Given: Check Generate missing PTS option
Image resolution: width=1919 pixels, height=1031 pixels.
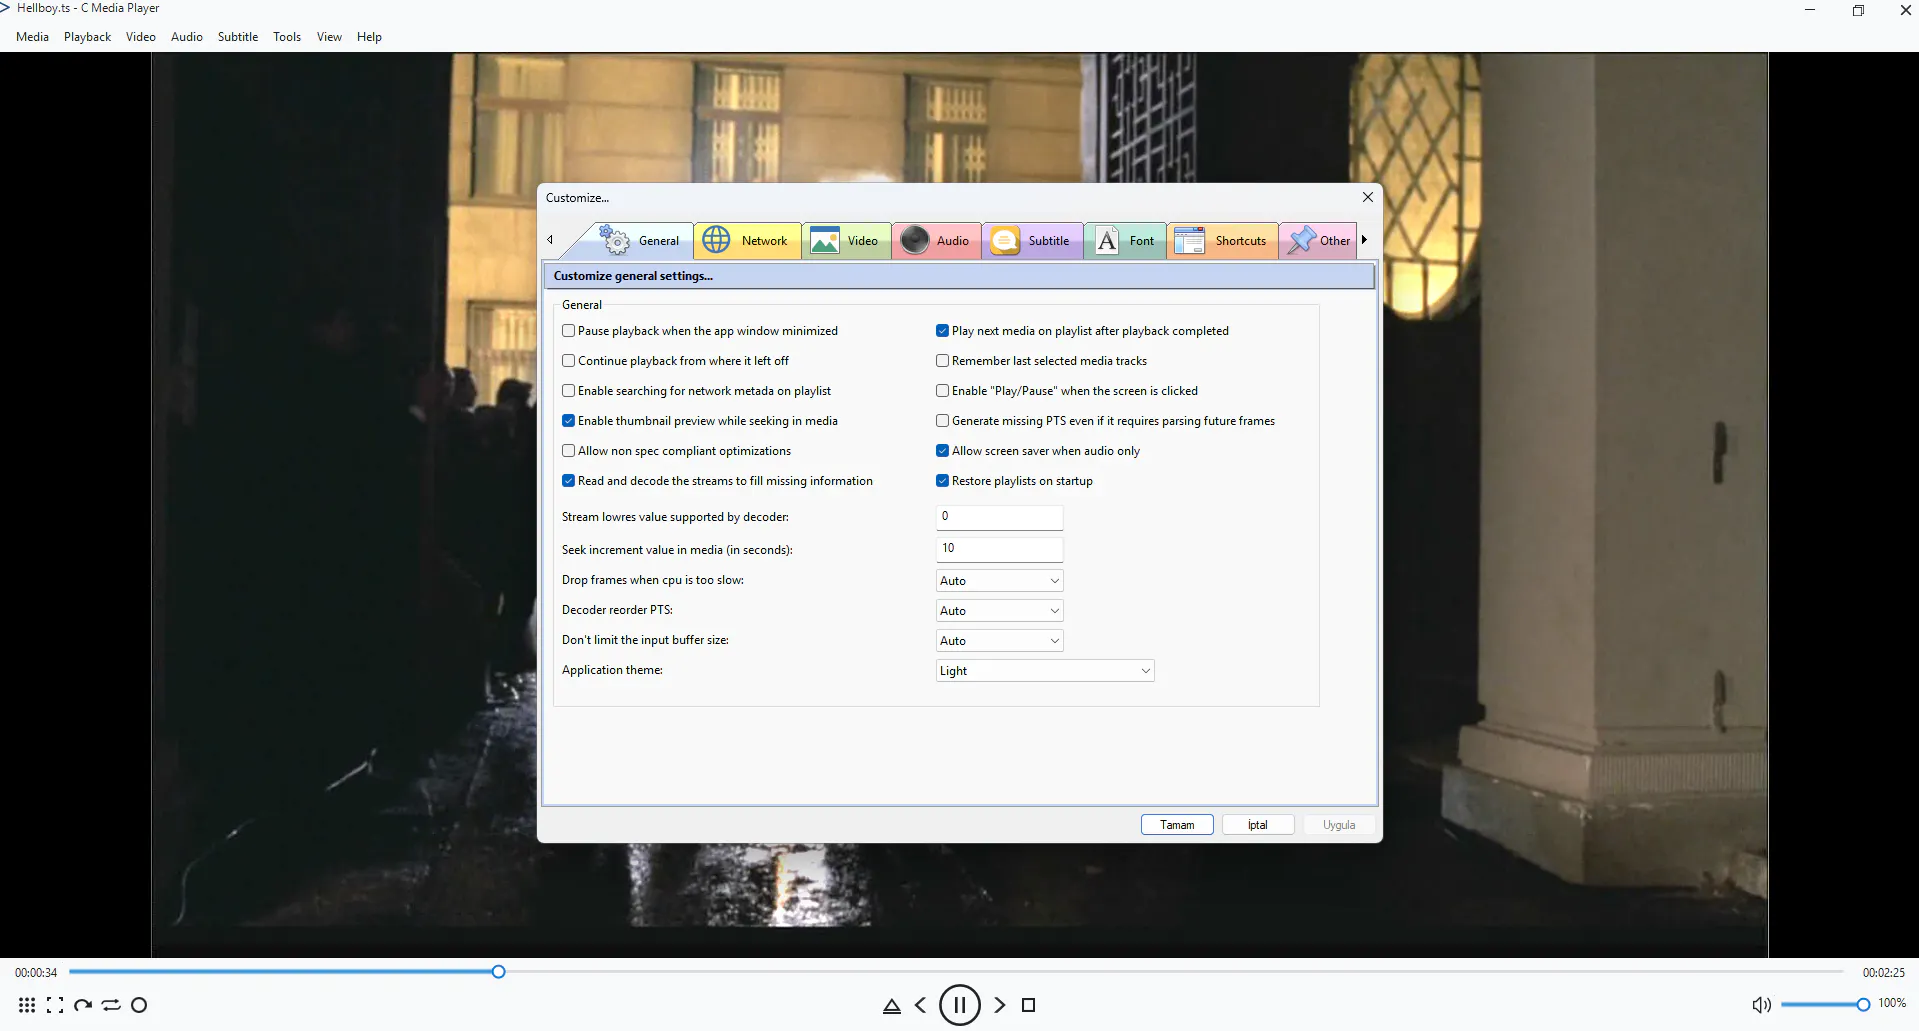Looking at the screenshot, I should pyautogui.click(x=942, y=421).
